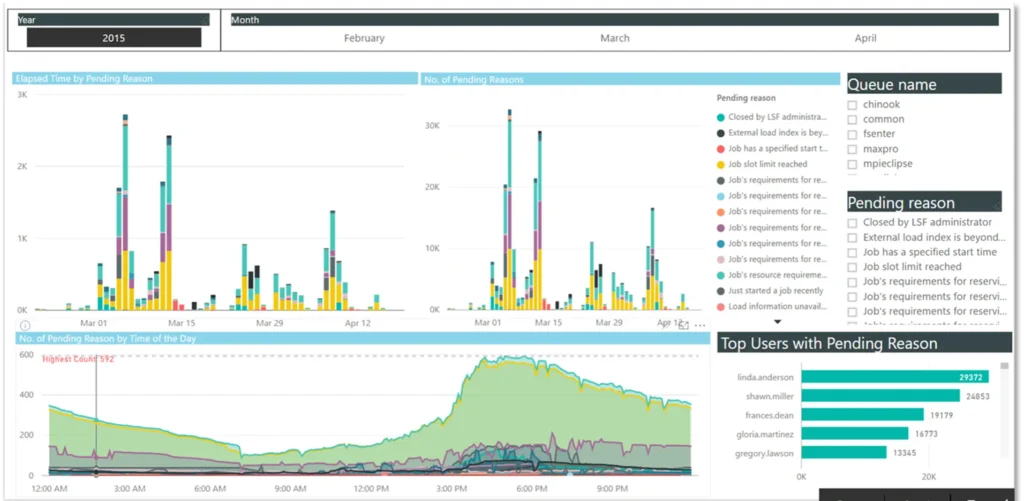Viewport: 1024px width, 501px height.
Task: Select Just started a job recently legend entry
Action: tap(770, 291)
